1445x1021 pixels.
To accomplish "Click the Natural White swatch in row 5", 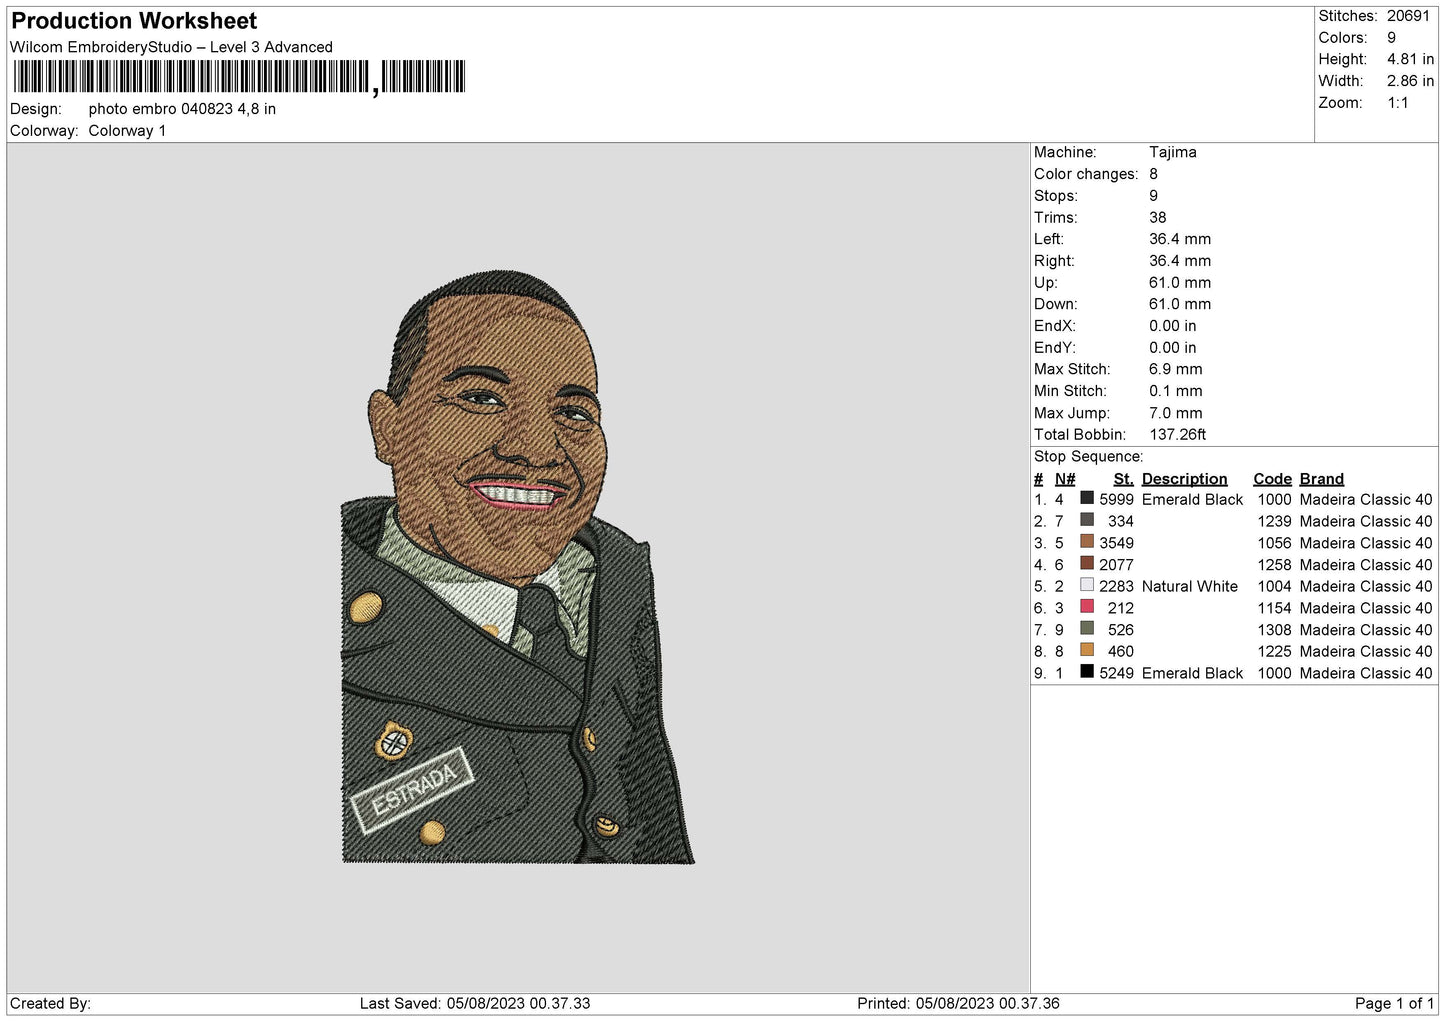I will click(x=1087, y=585).
